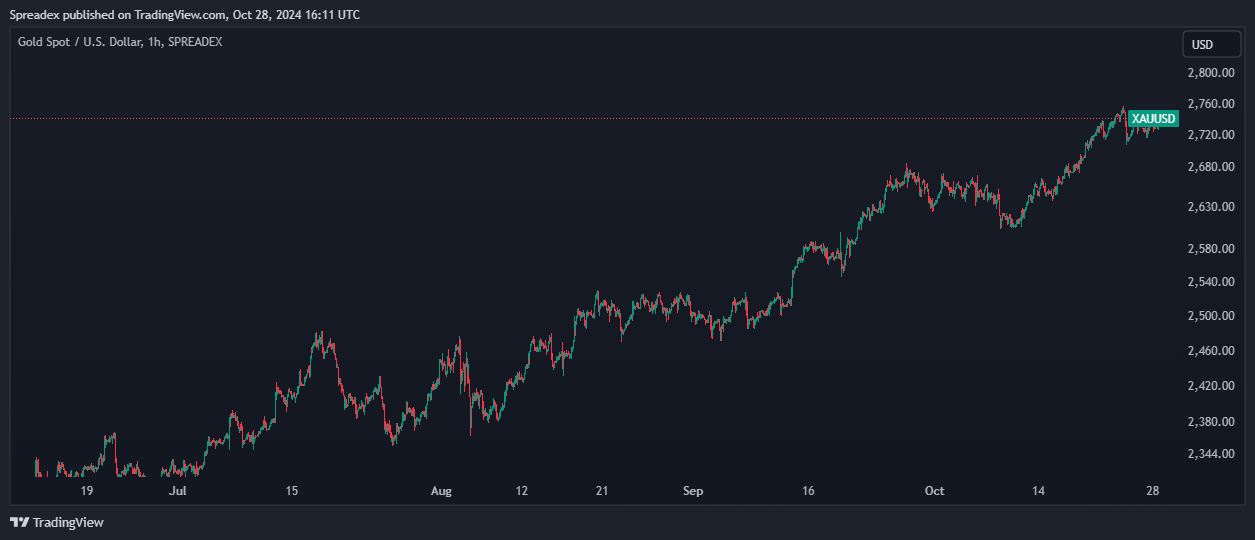The width and height of the screenshot is (1255, 540).
Task: Click the 2,500.00 price axis label
Action: click(x=1209, y=316)
